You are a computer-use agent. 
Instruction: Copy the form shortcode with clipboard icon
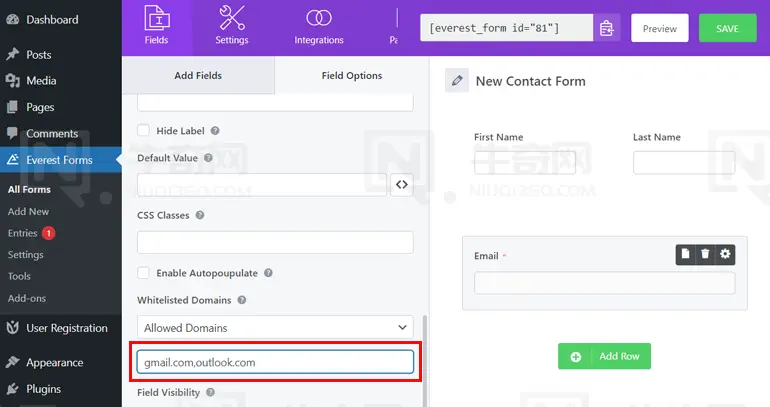[x=607, y=28]
